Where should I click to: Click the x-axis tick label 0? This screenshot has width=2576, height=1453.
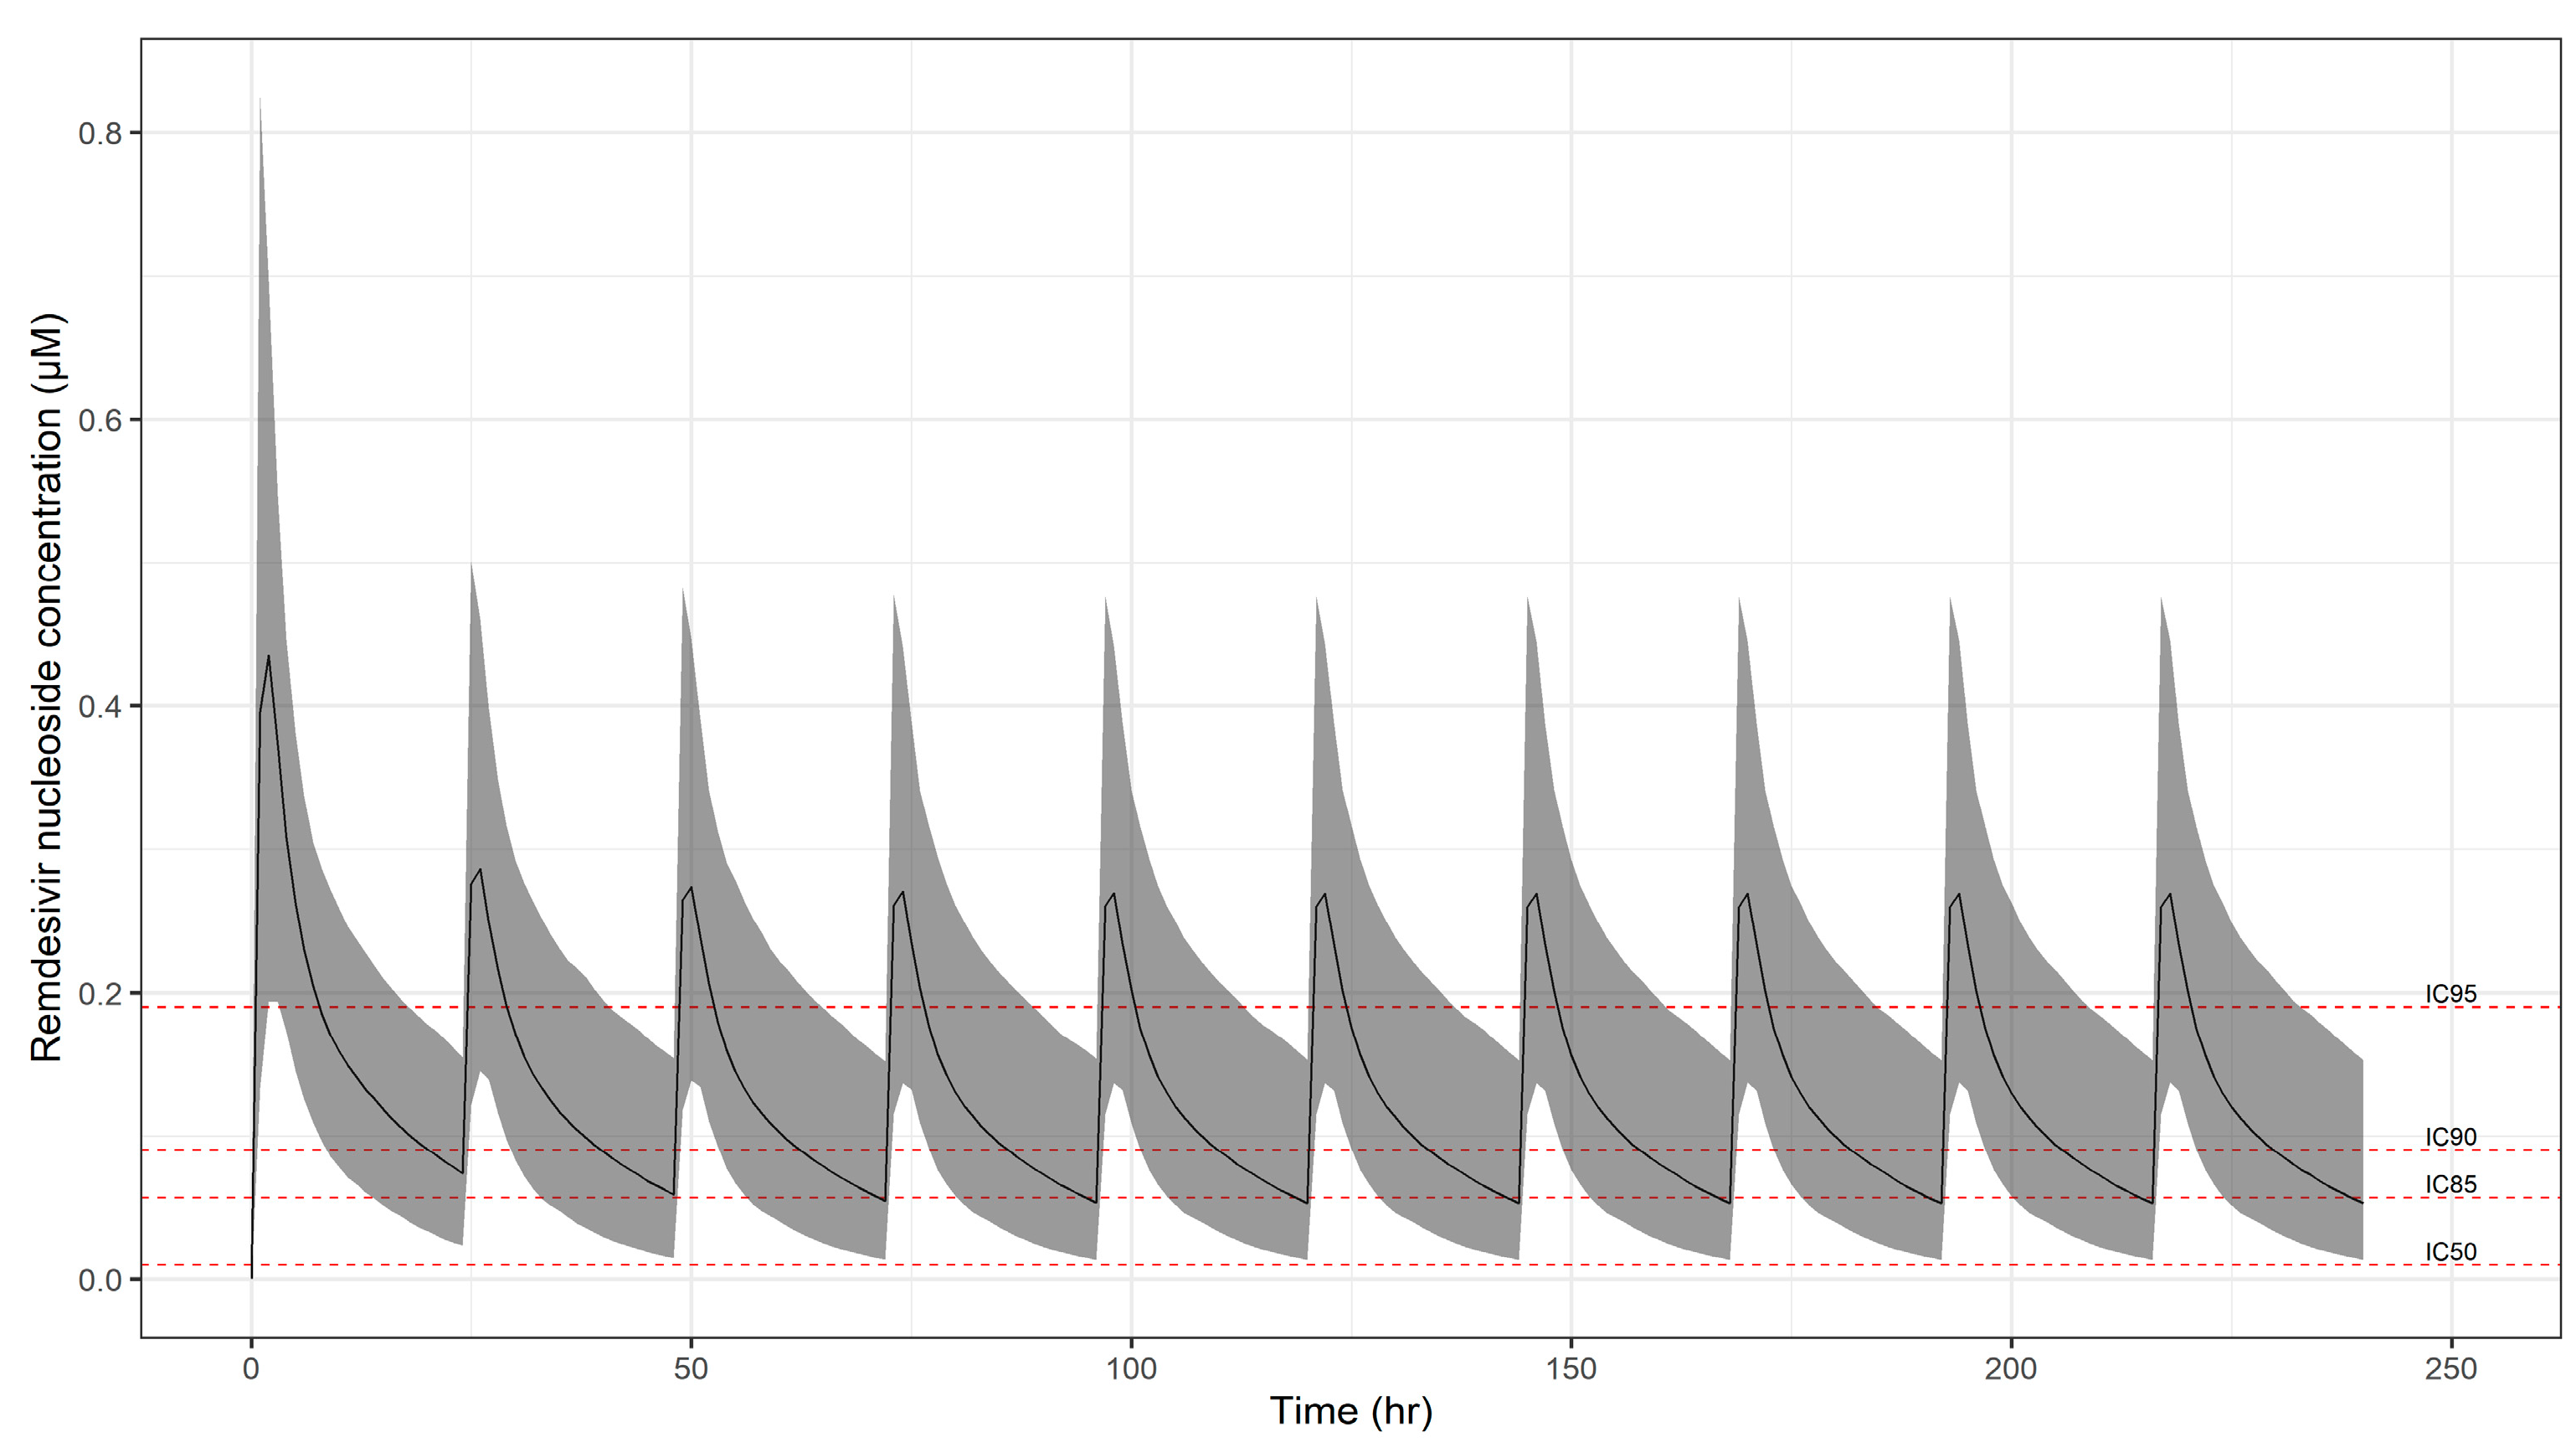(x=251, y=1368)
